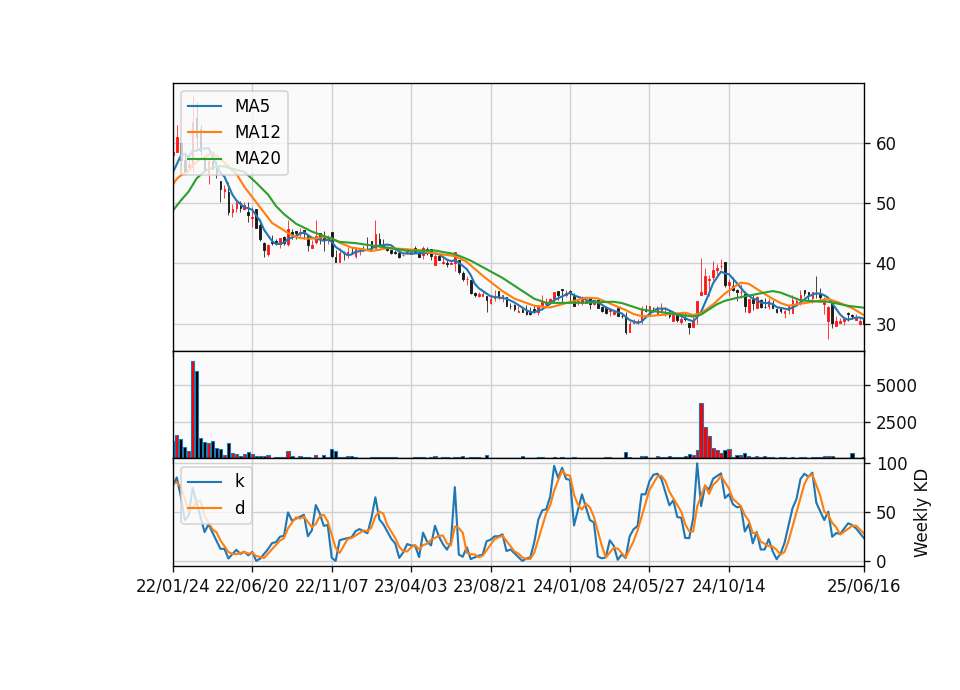Viewport: 960px width, 690px height.
Task: Click the KD axis value 100
Action: [891, 464]
